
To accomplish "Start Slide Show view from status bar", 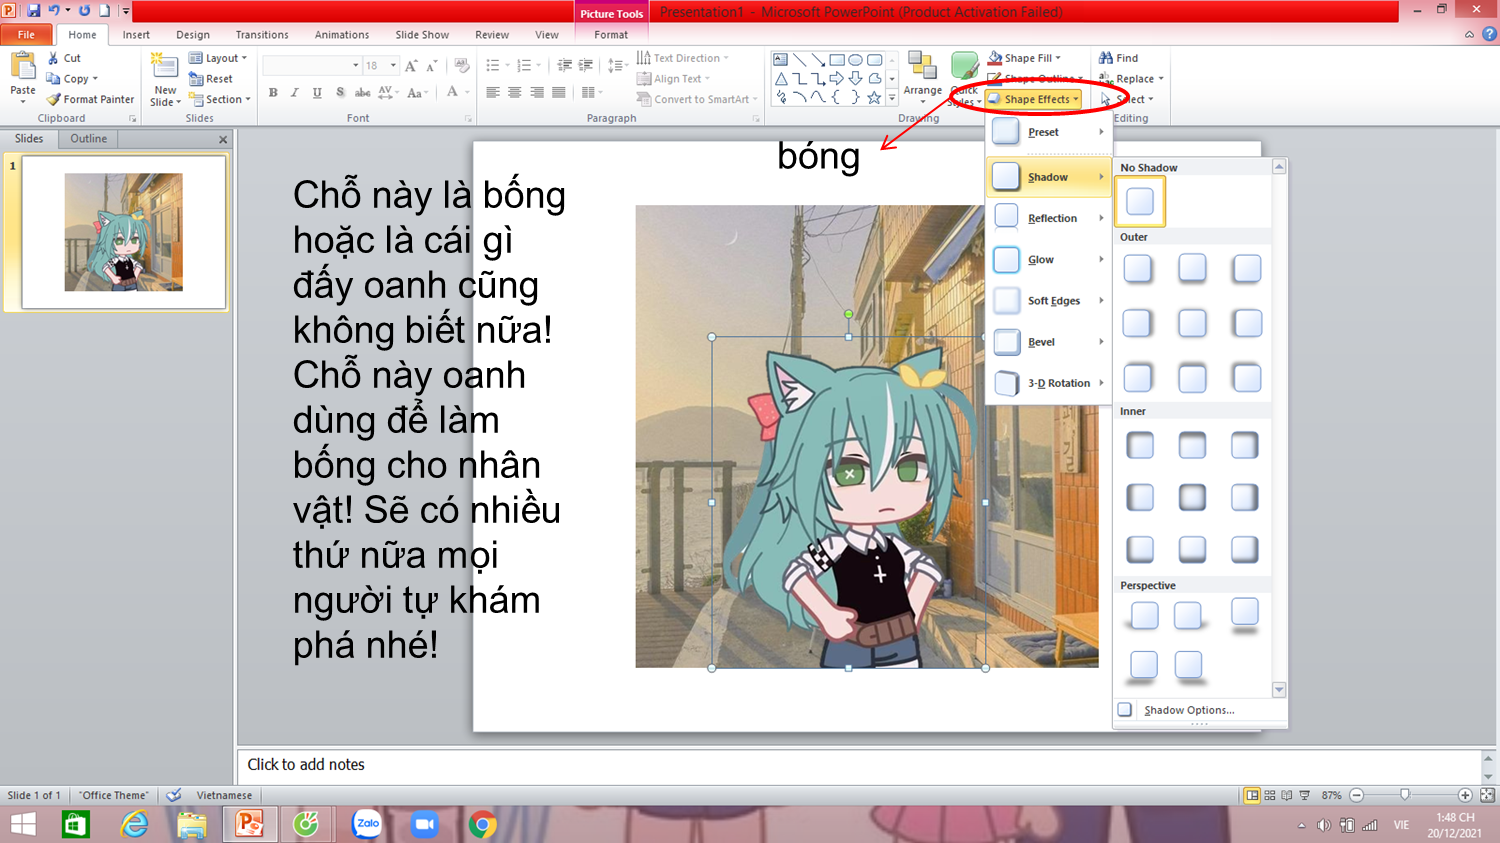I will (x=1305, y=795).
